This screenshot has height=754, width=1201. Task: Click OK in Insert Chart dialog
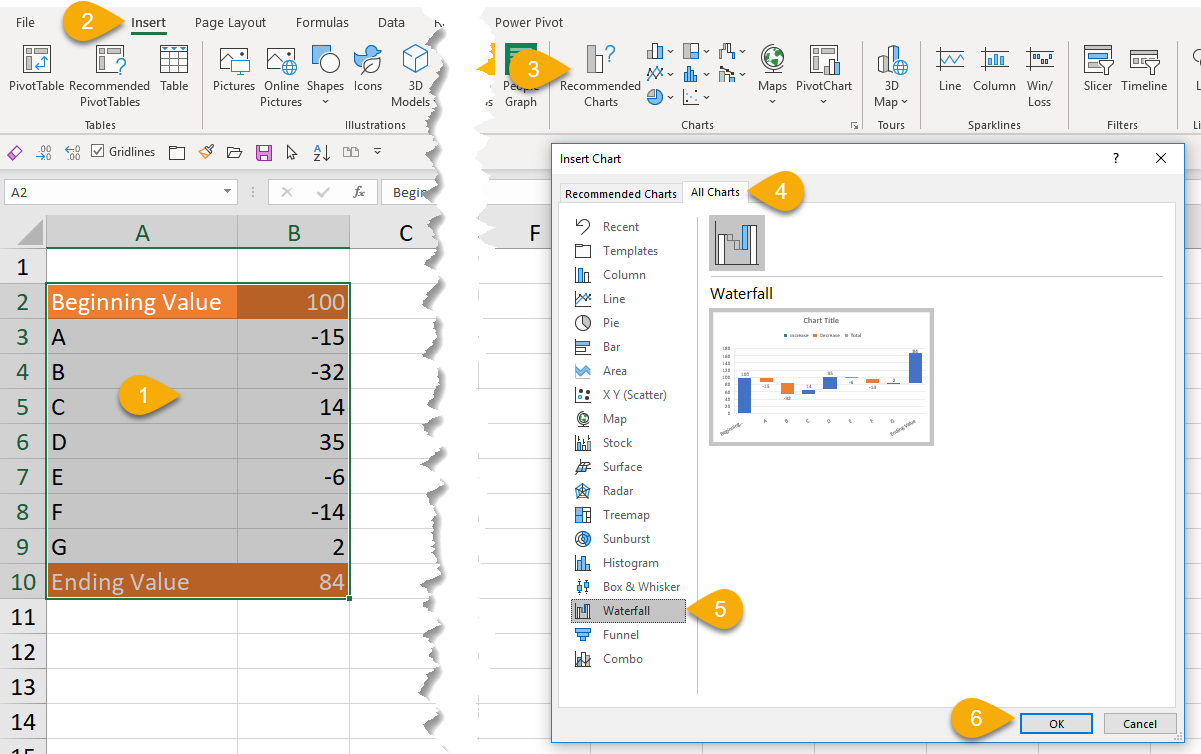pyautogui.click(x=1057, y=723)
